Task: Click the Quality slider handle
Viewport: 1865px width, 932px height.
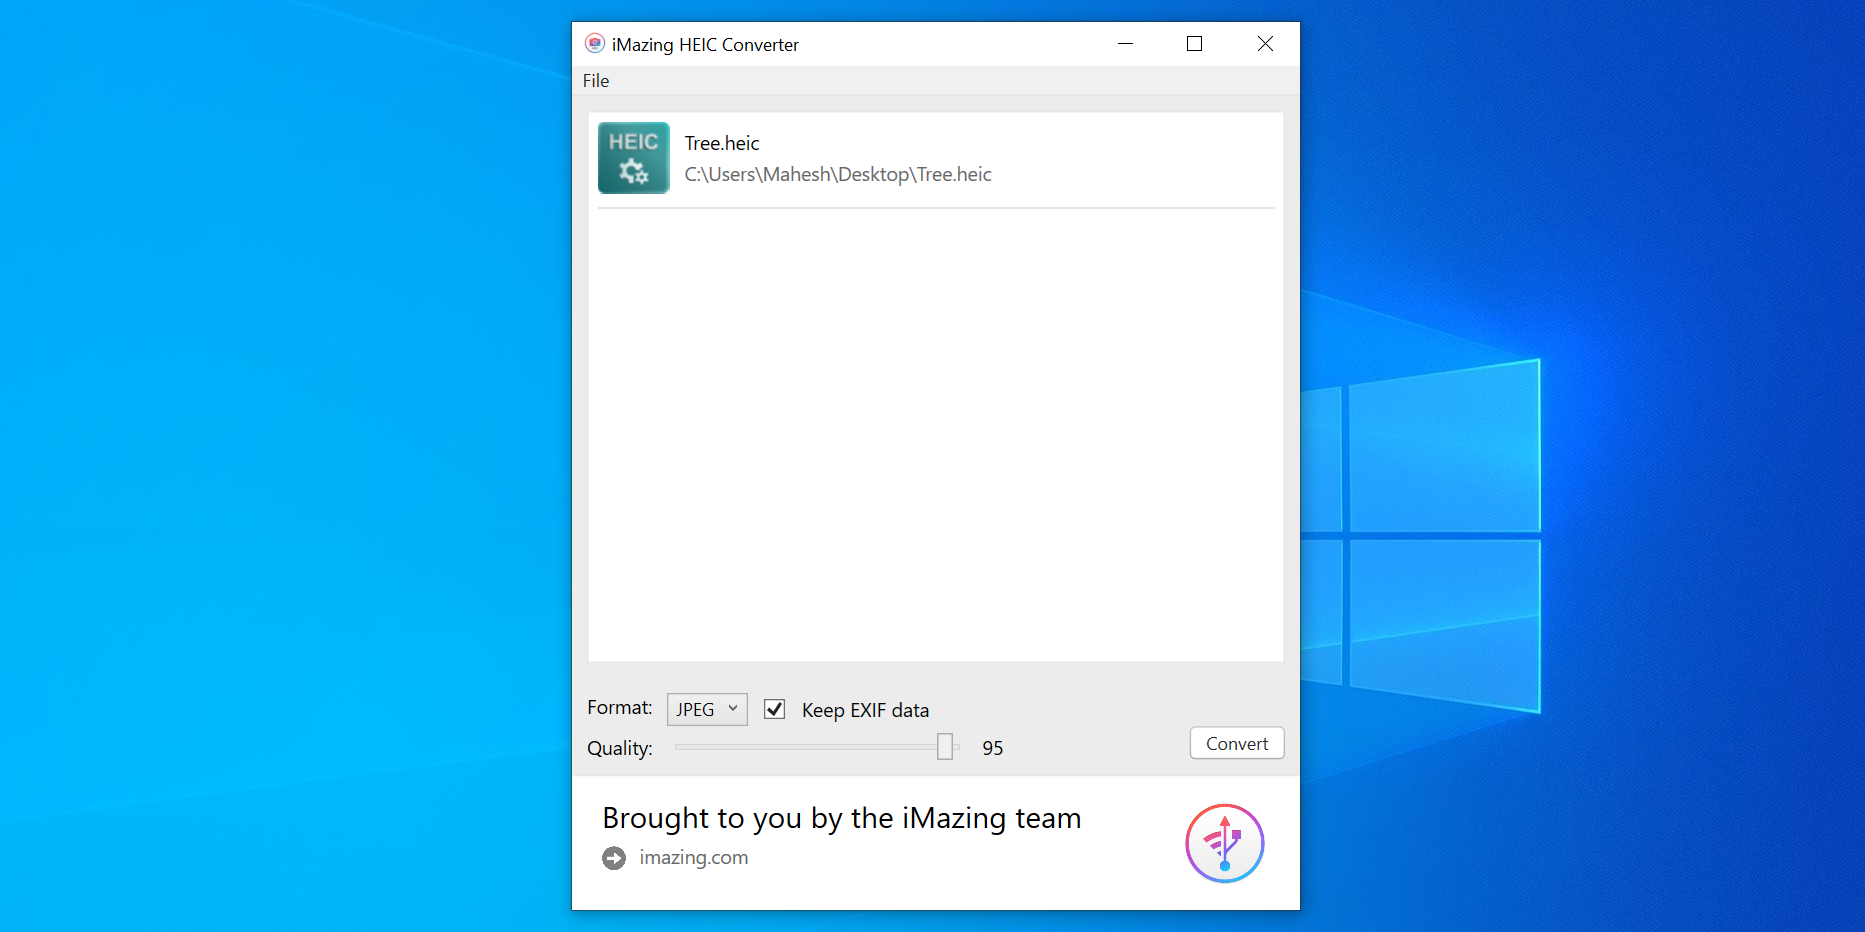Action: (x=945, y=747)
